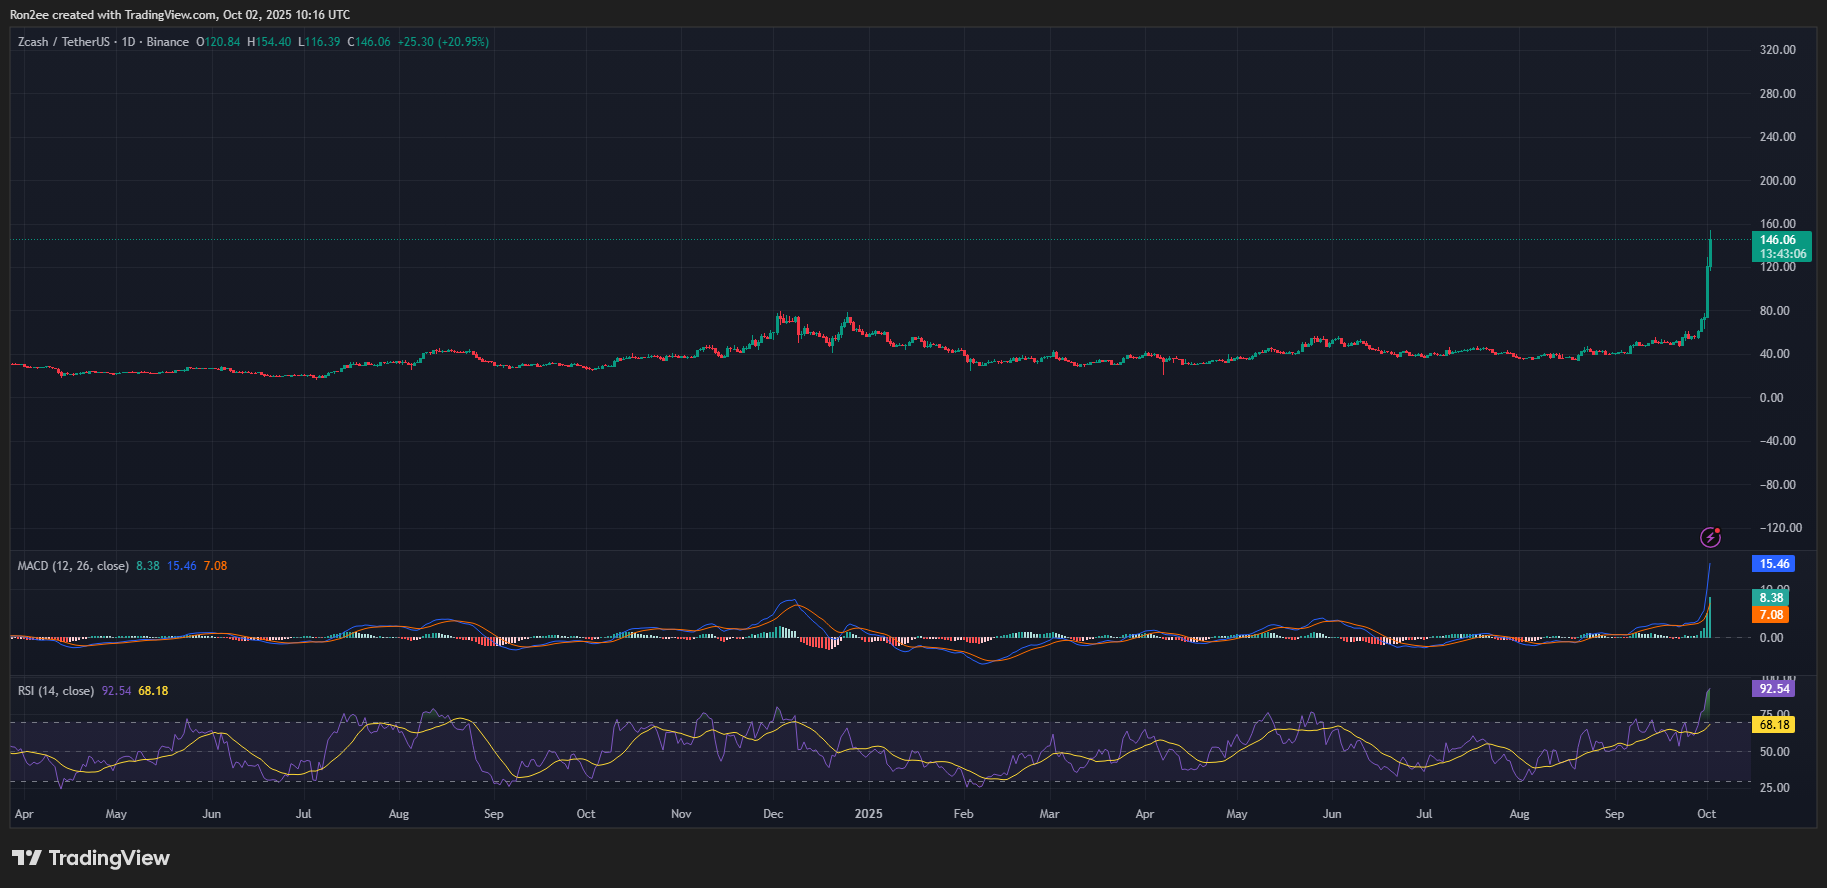This screenshot has height=888, width=1827.
Task: Click the TradingView logo icon at bottom
Action: 27,858
